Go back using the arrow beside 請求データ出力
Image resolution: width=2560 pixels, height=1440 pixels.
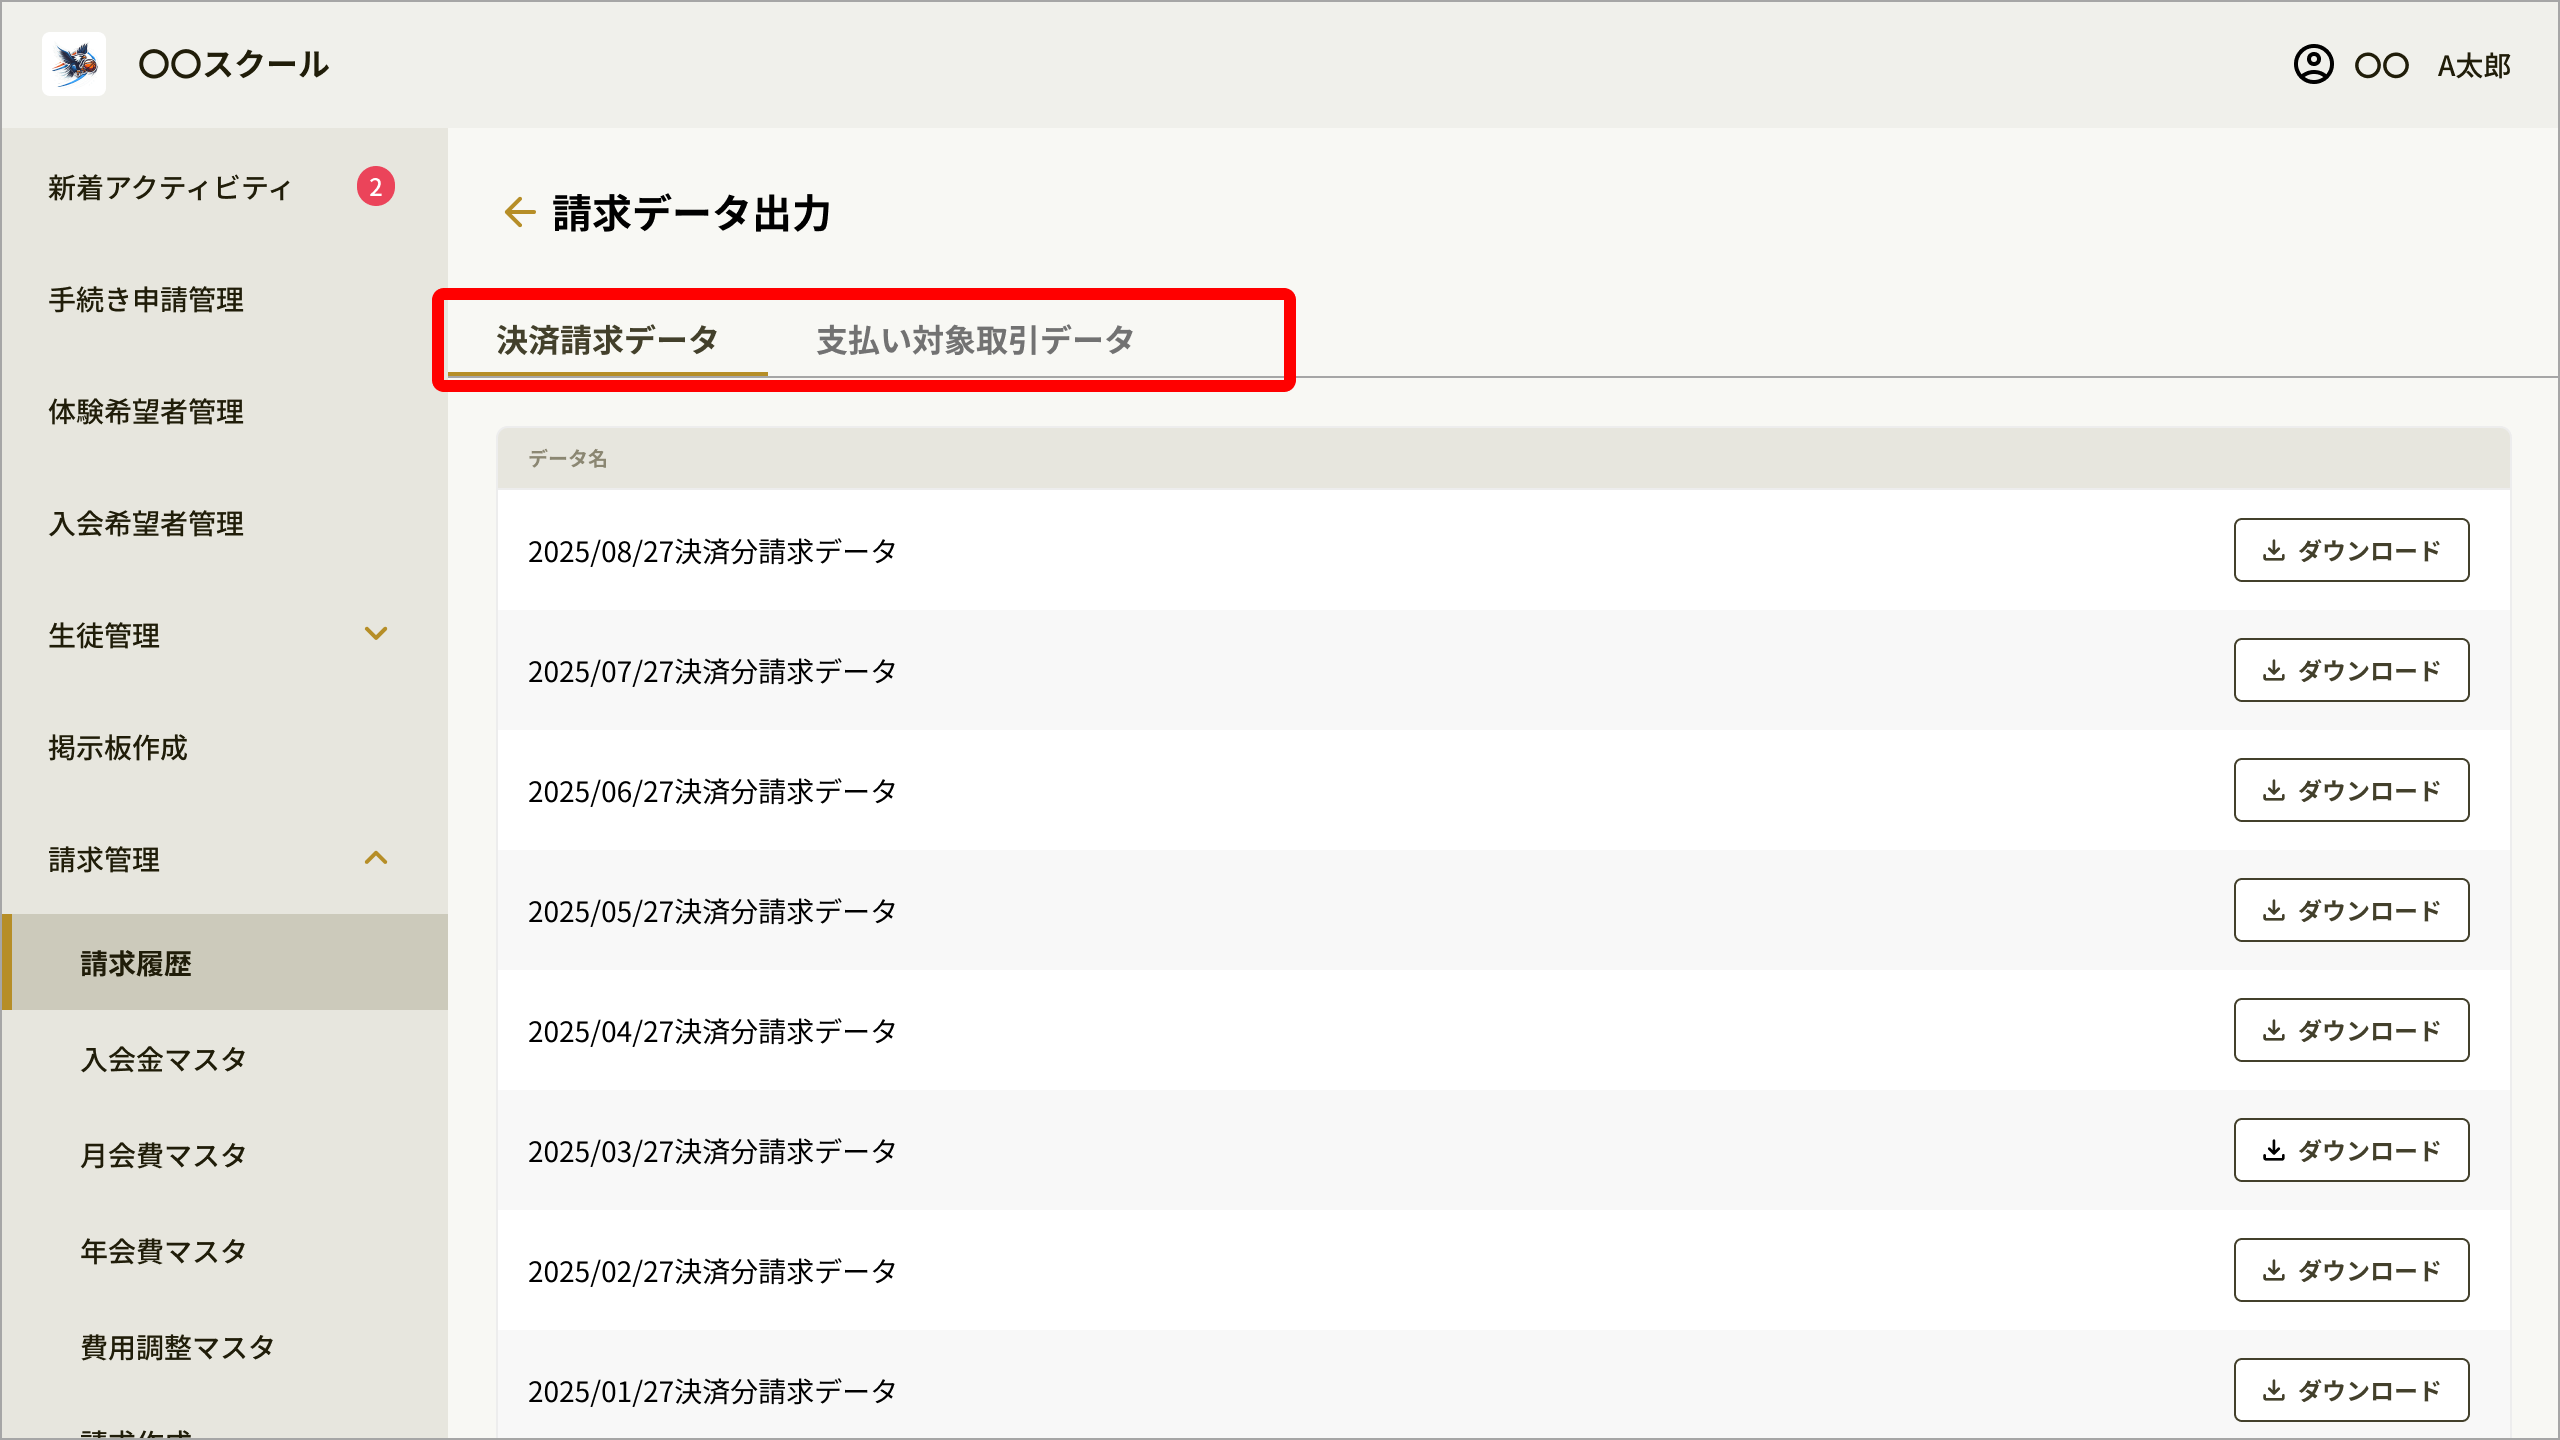519,212
